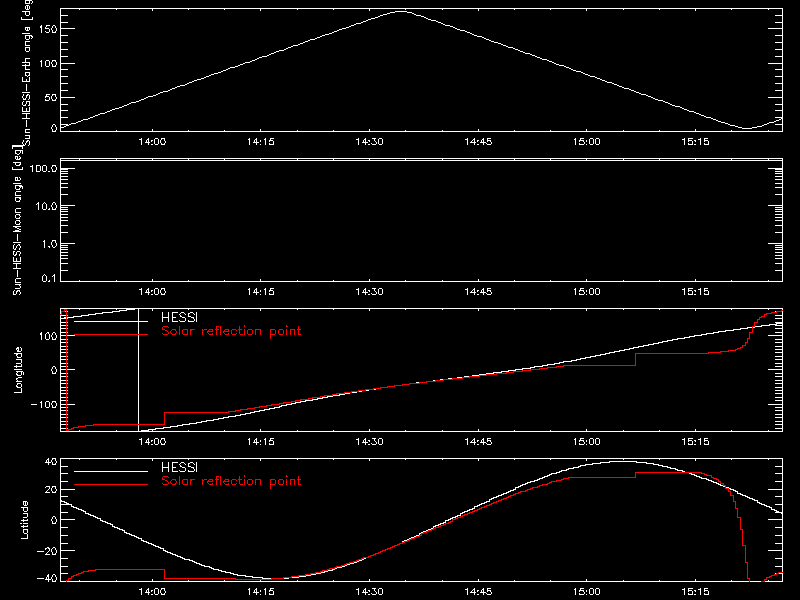Click the Sun-HESSI-Earth angle axis title
This screenshot has height=600, width=800.
point(27,73)
